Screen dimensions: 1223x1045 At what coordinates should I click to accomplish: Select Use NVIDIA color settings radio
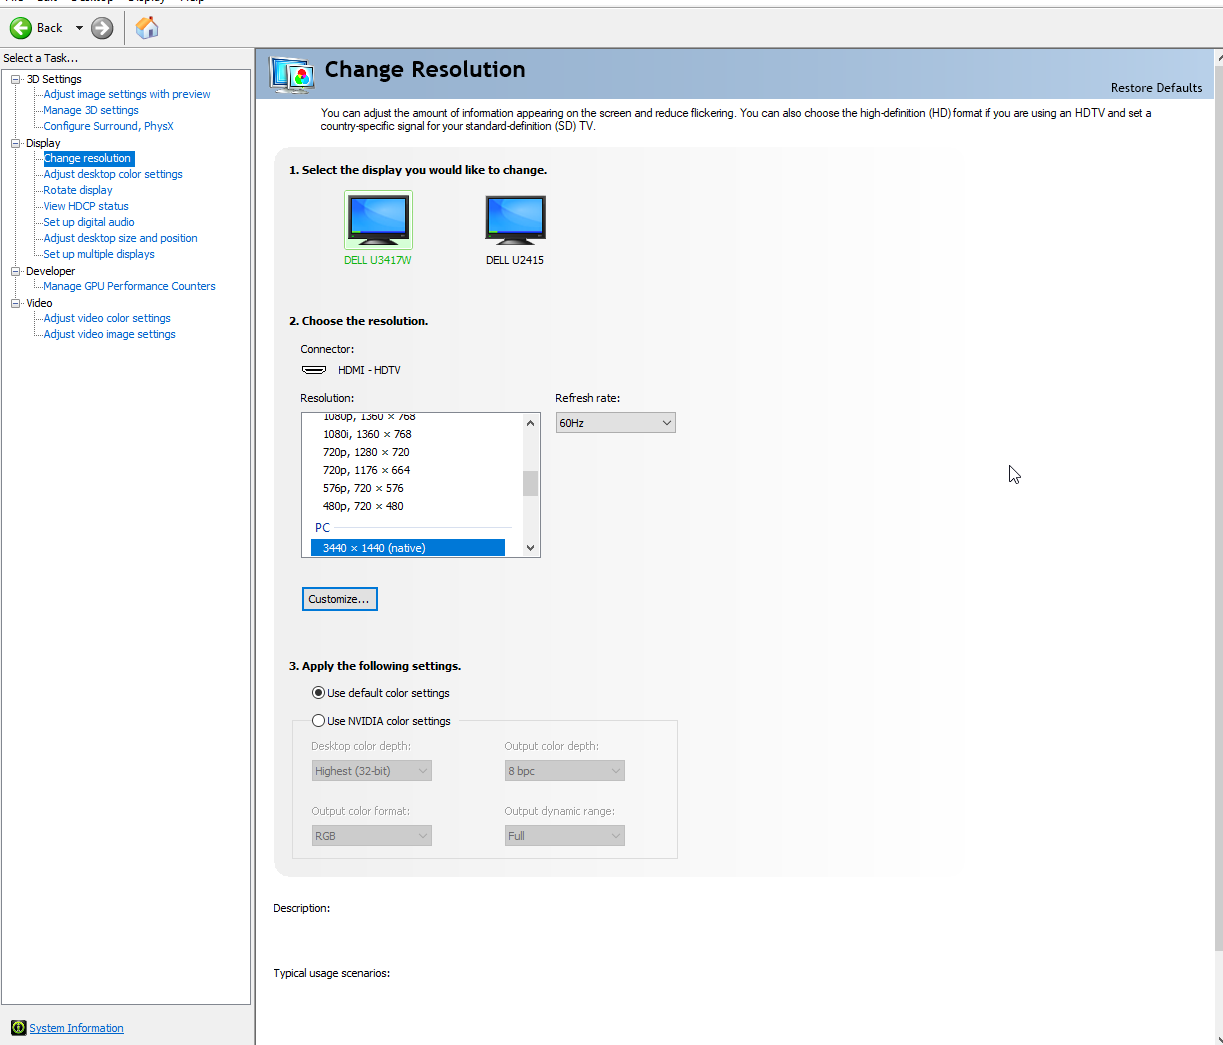[x=318, y=721]
